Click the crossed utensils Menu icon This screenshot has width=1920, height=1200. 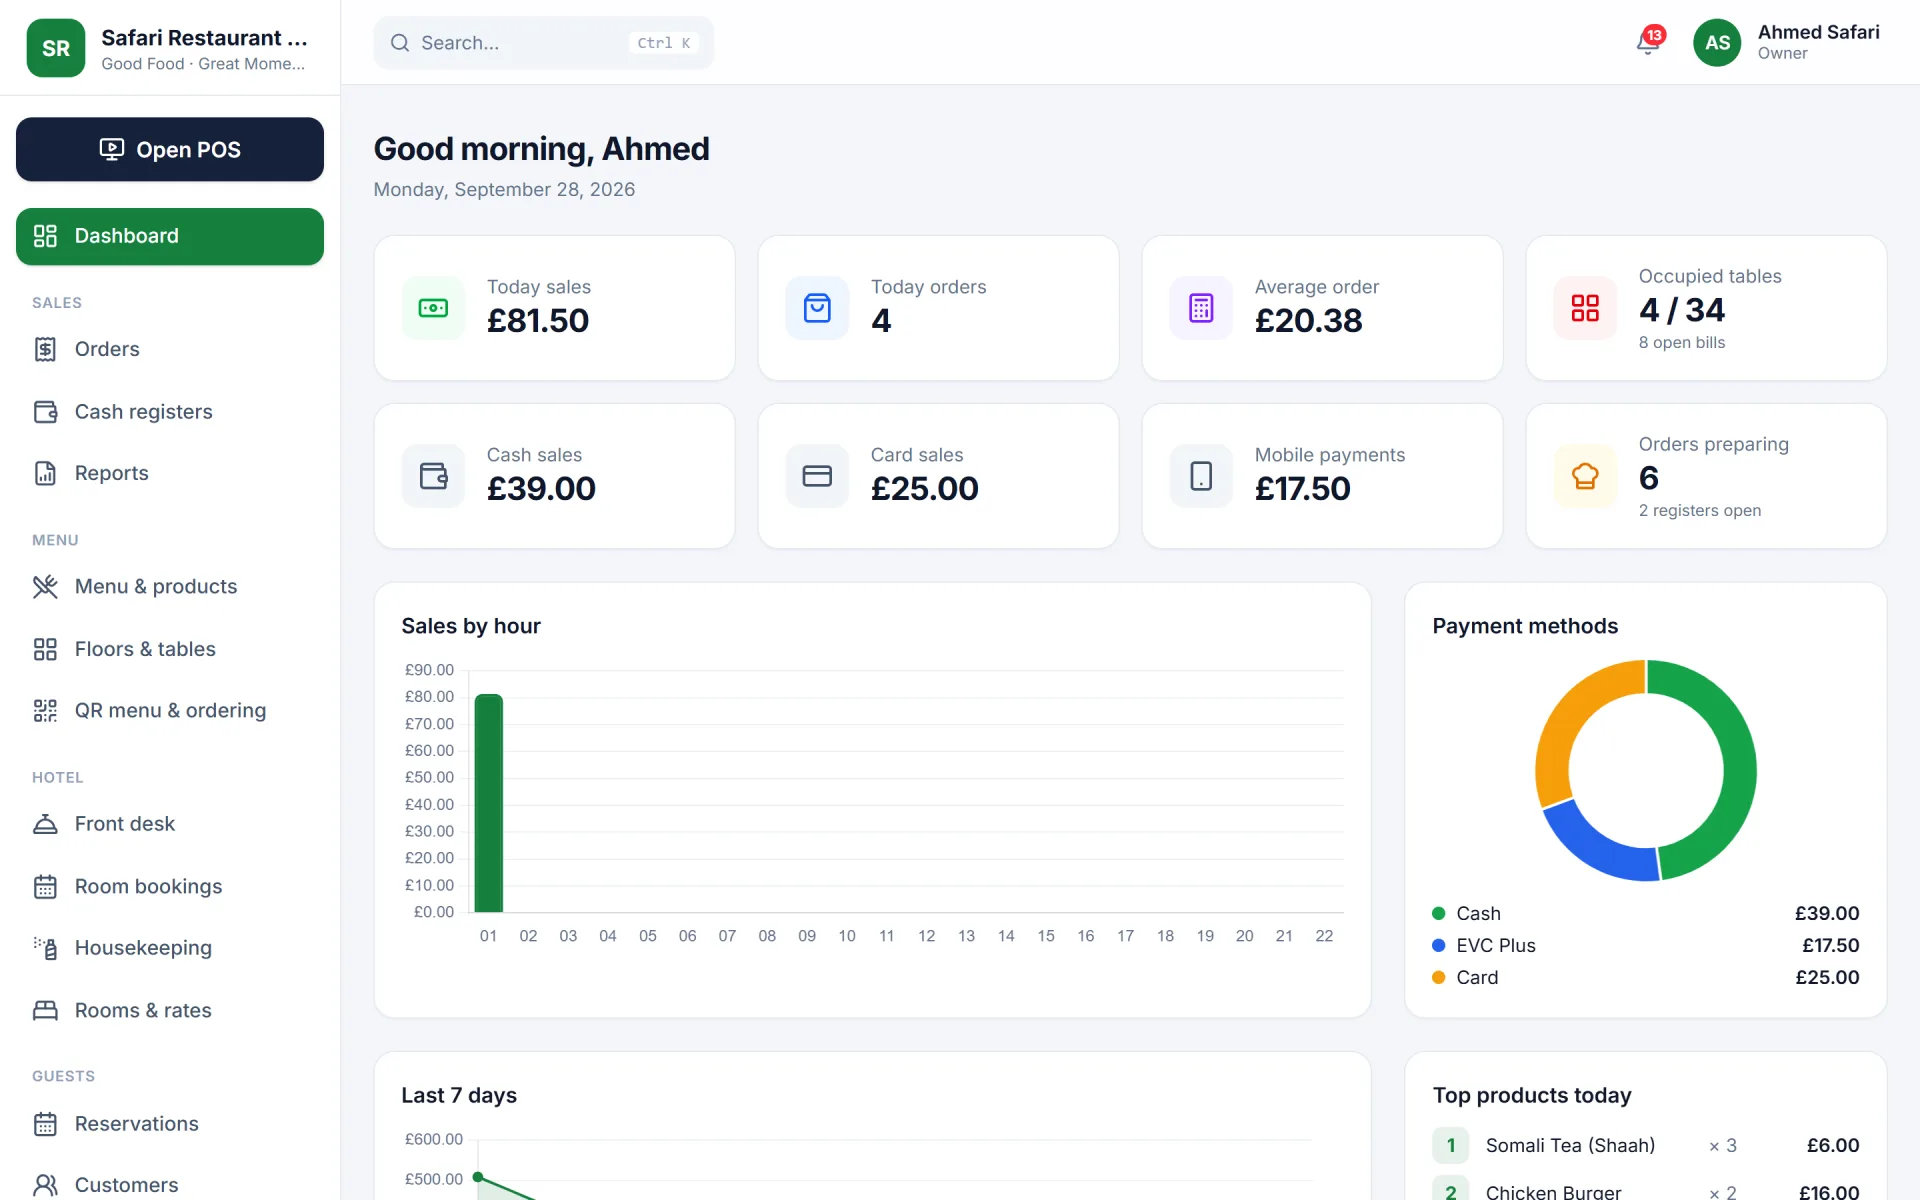pos(45,587)
